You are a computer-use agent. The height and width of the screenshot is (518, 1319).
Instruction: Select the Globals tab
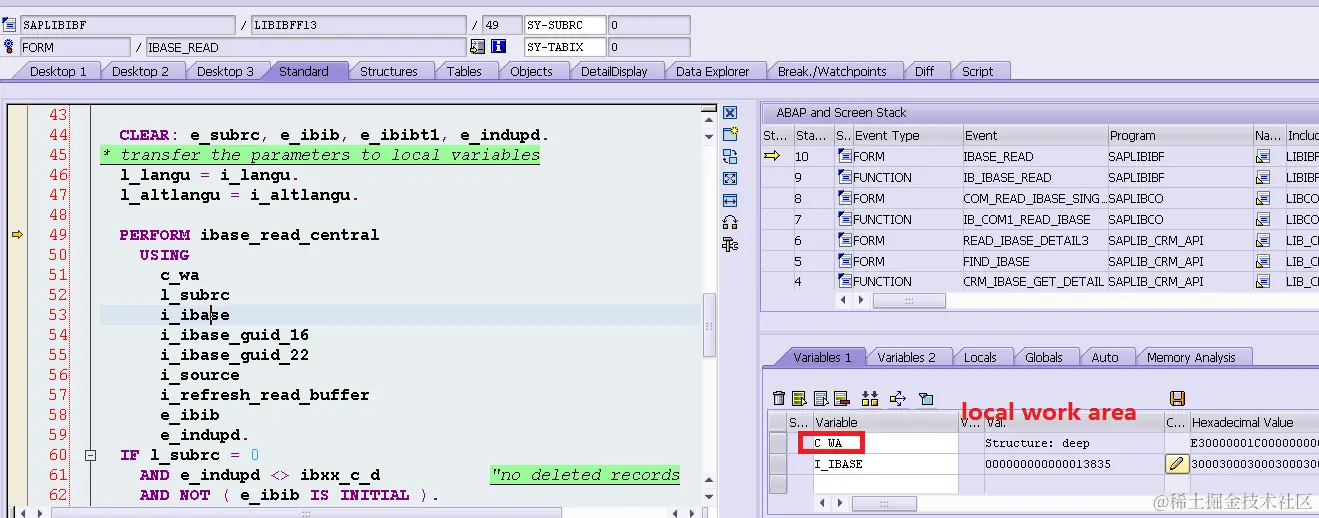tap(1043, 357)
